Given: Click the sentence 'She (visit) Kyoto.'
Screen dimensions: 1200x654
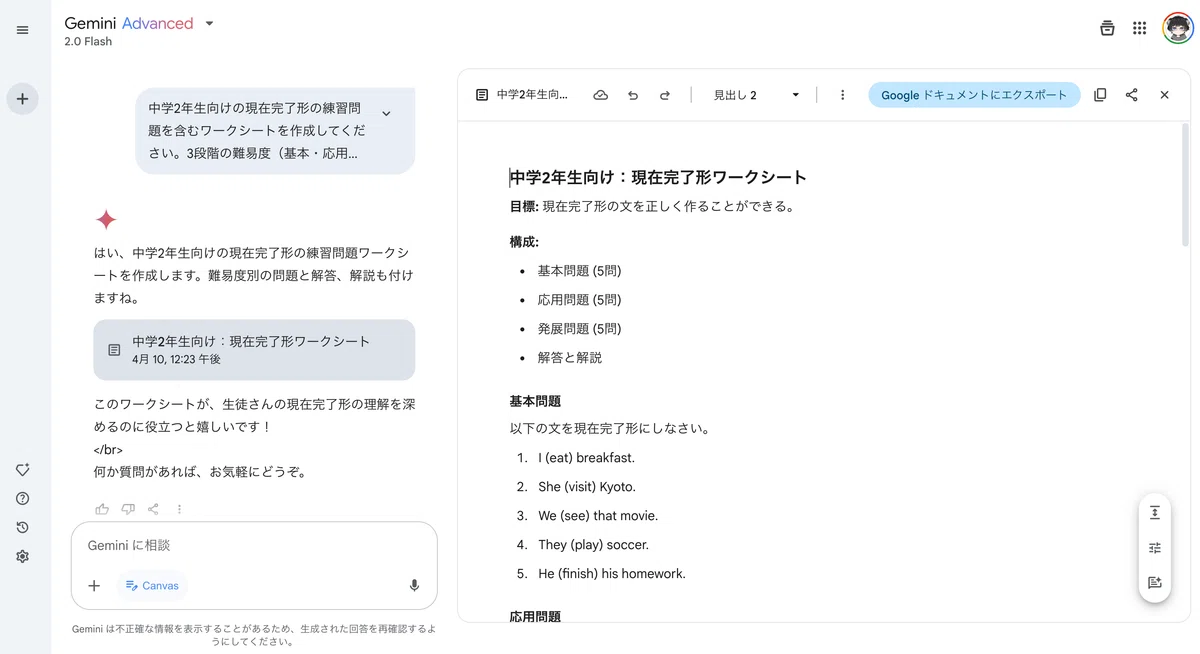Looking at the screenshot, I should 587,487.
